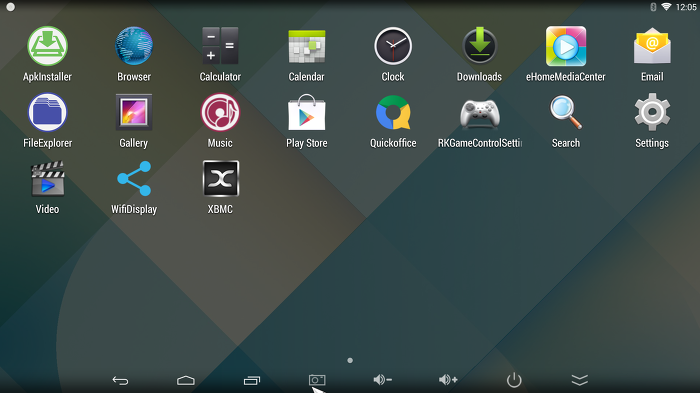Image resolution: width=700 pixels, height=393 pixels.
Task: Click the Bluetooth status icon
Action: point(653,7)
